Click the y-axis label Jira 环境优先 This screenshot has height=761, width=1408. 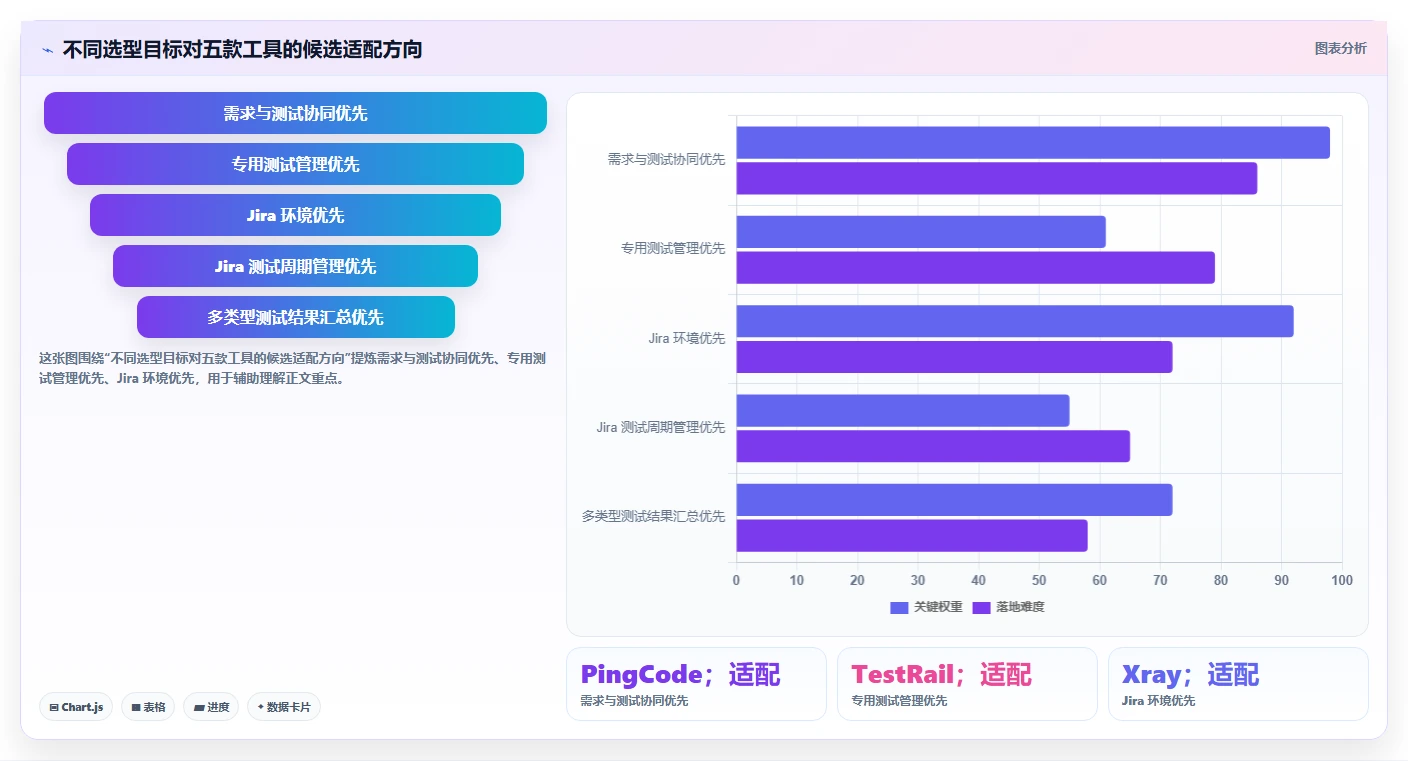pyautogui.click(x=687, y=338)
